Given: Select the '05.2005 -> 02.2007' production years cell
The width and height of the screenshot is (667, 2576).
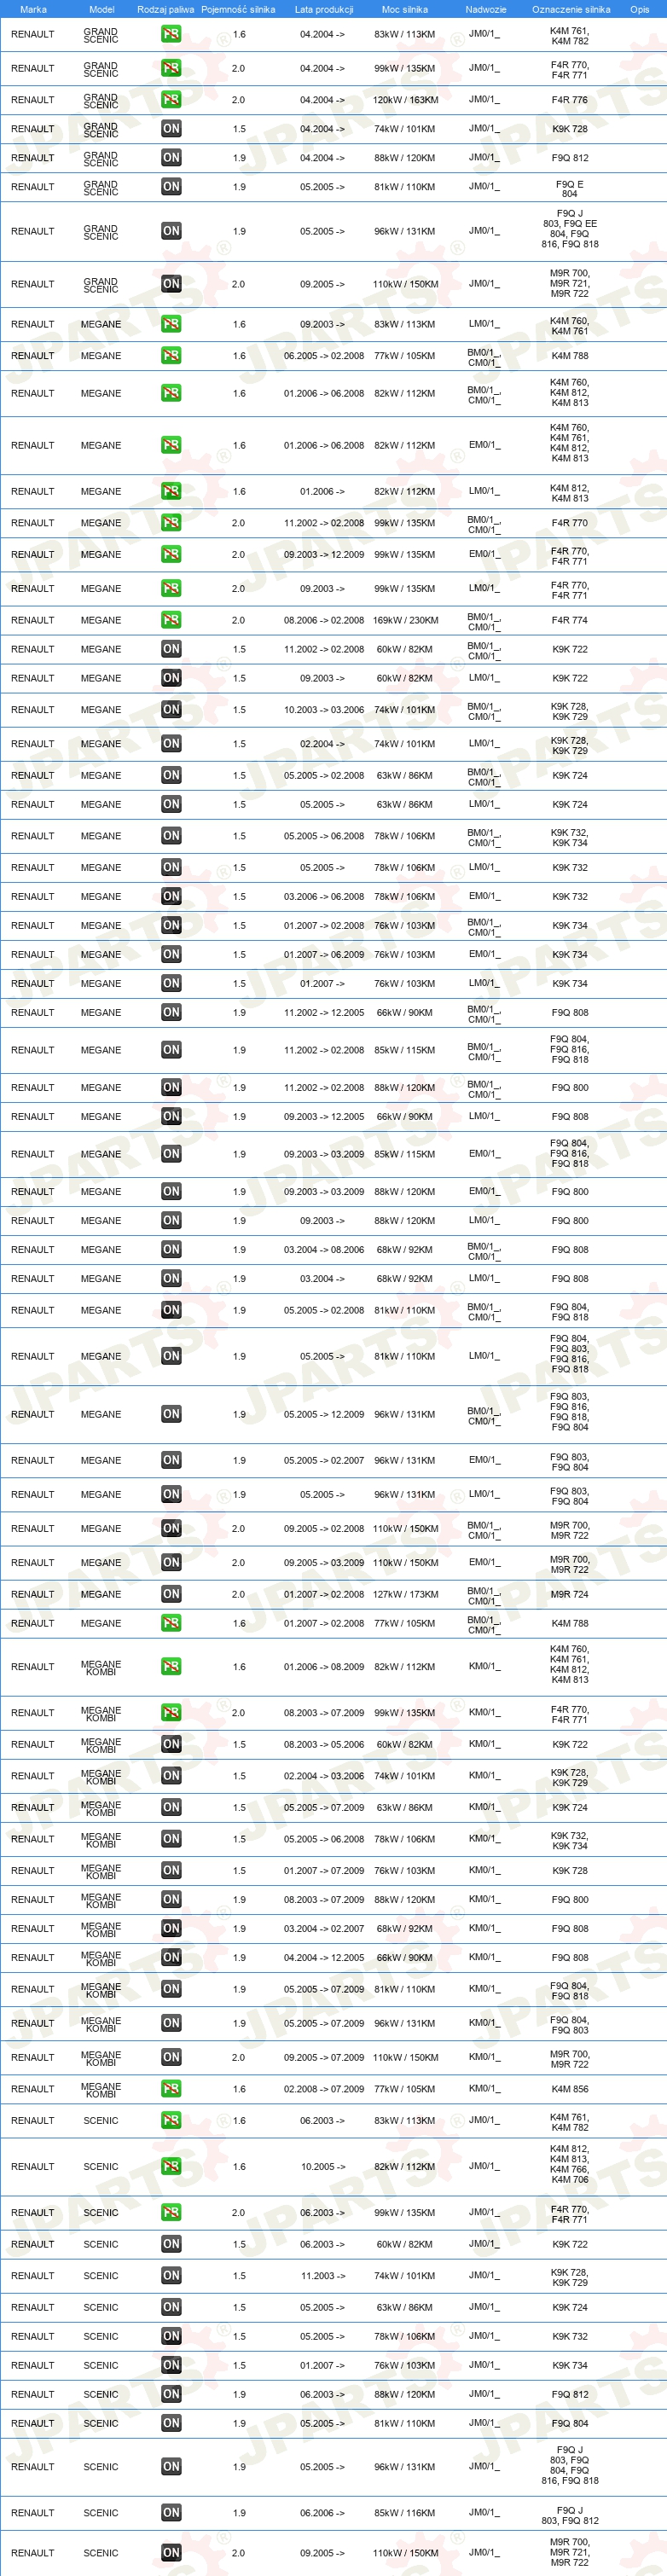Looking at the screenshot, I should pos(324,1460).
